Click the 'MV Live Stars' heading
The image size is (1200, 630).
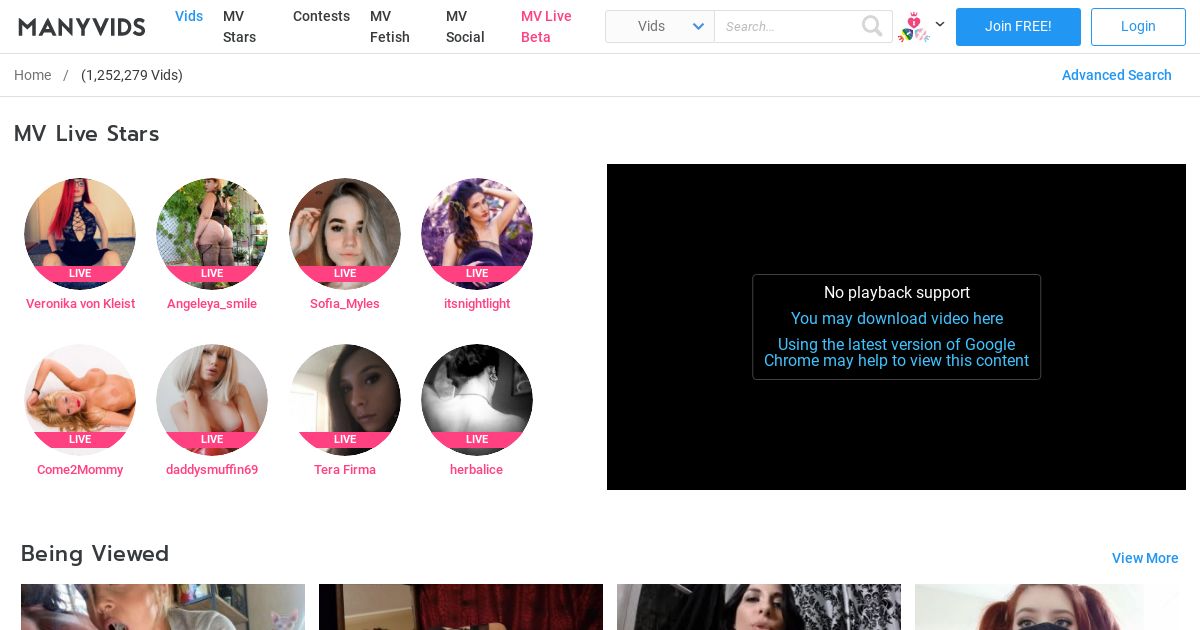tap(87, 134)
